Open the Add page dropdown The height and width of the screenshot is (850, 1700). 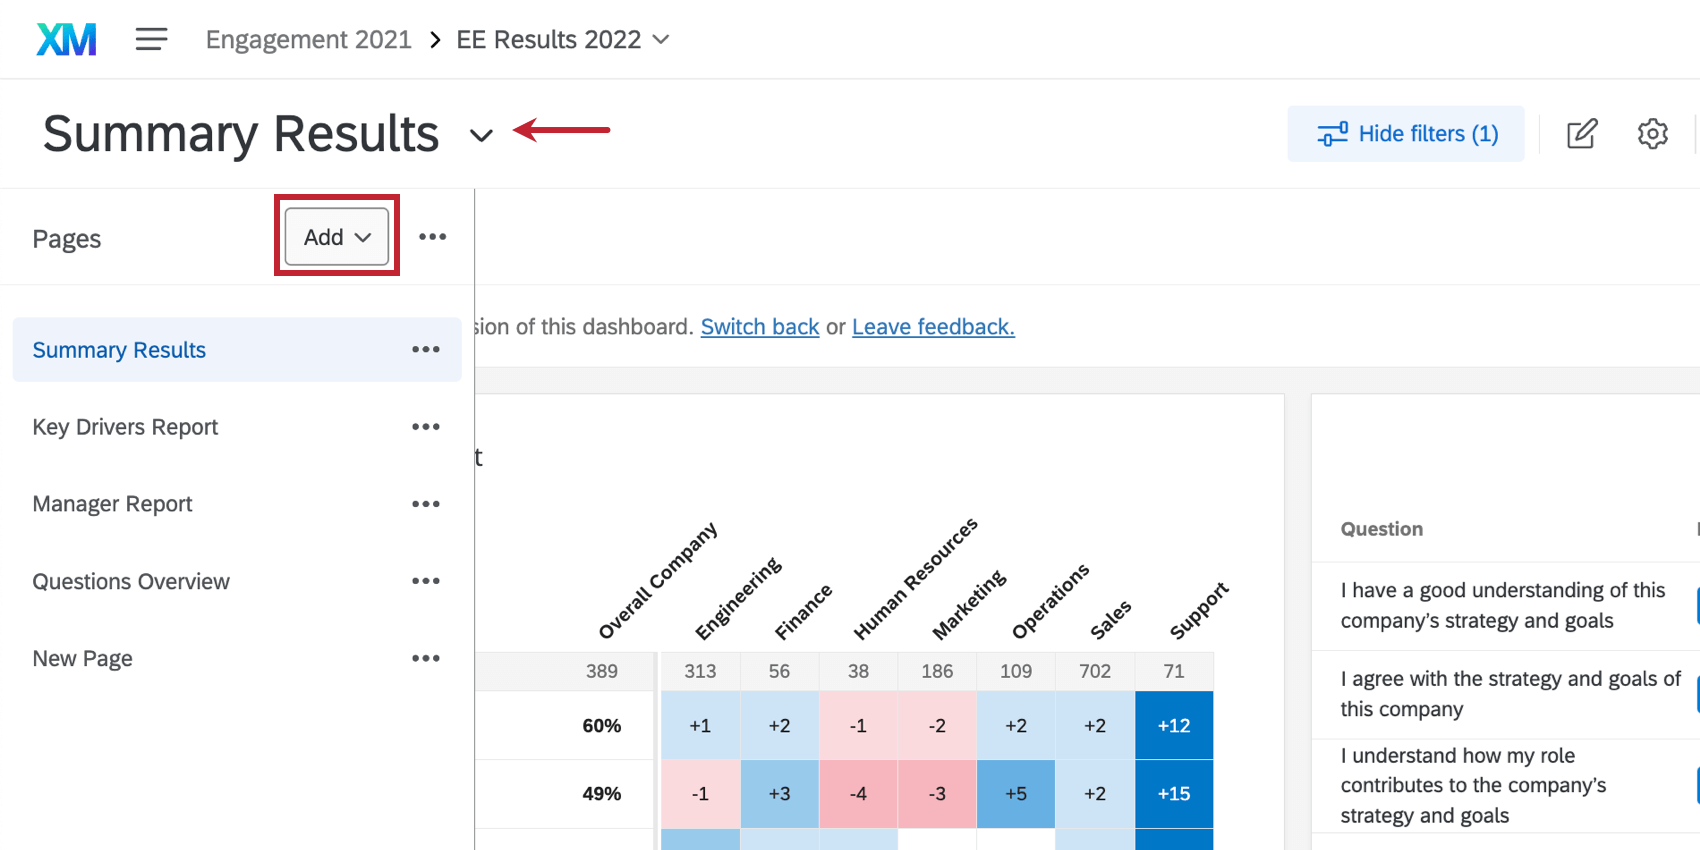tap(335, 236)
